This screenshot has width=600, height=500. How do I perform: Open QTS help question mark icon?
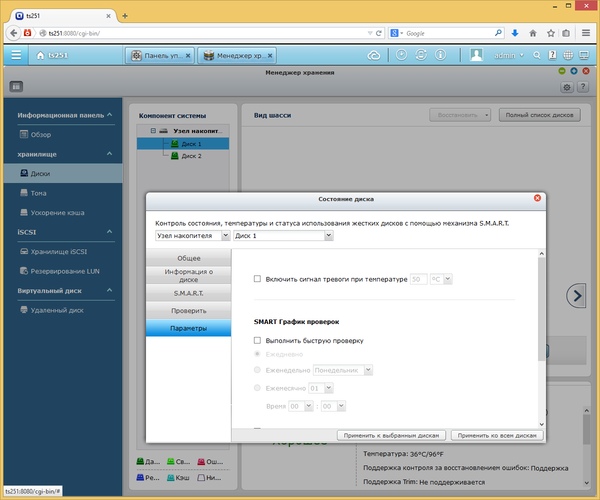[552, 55]
